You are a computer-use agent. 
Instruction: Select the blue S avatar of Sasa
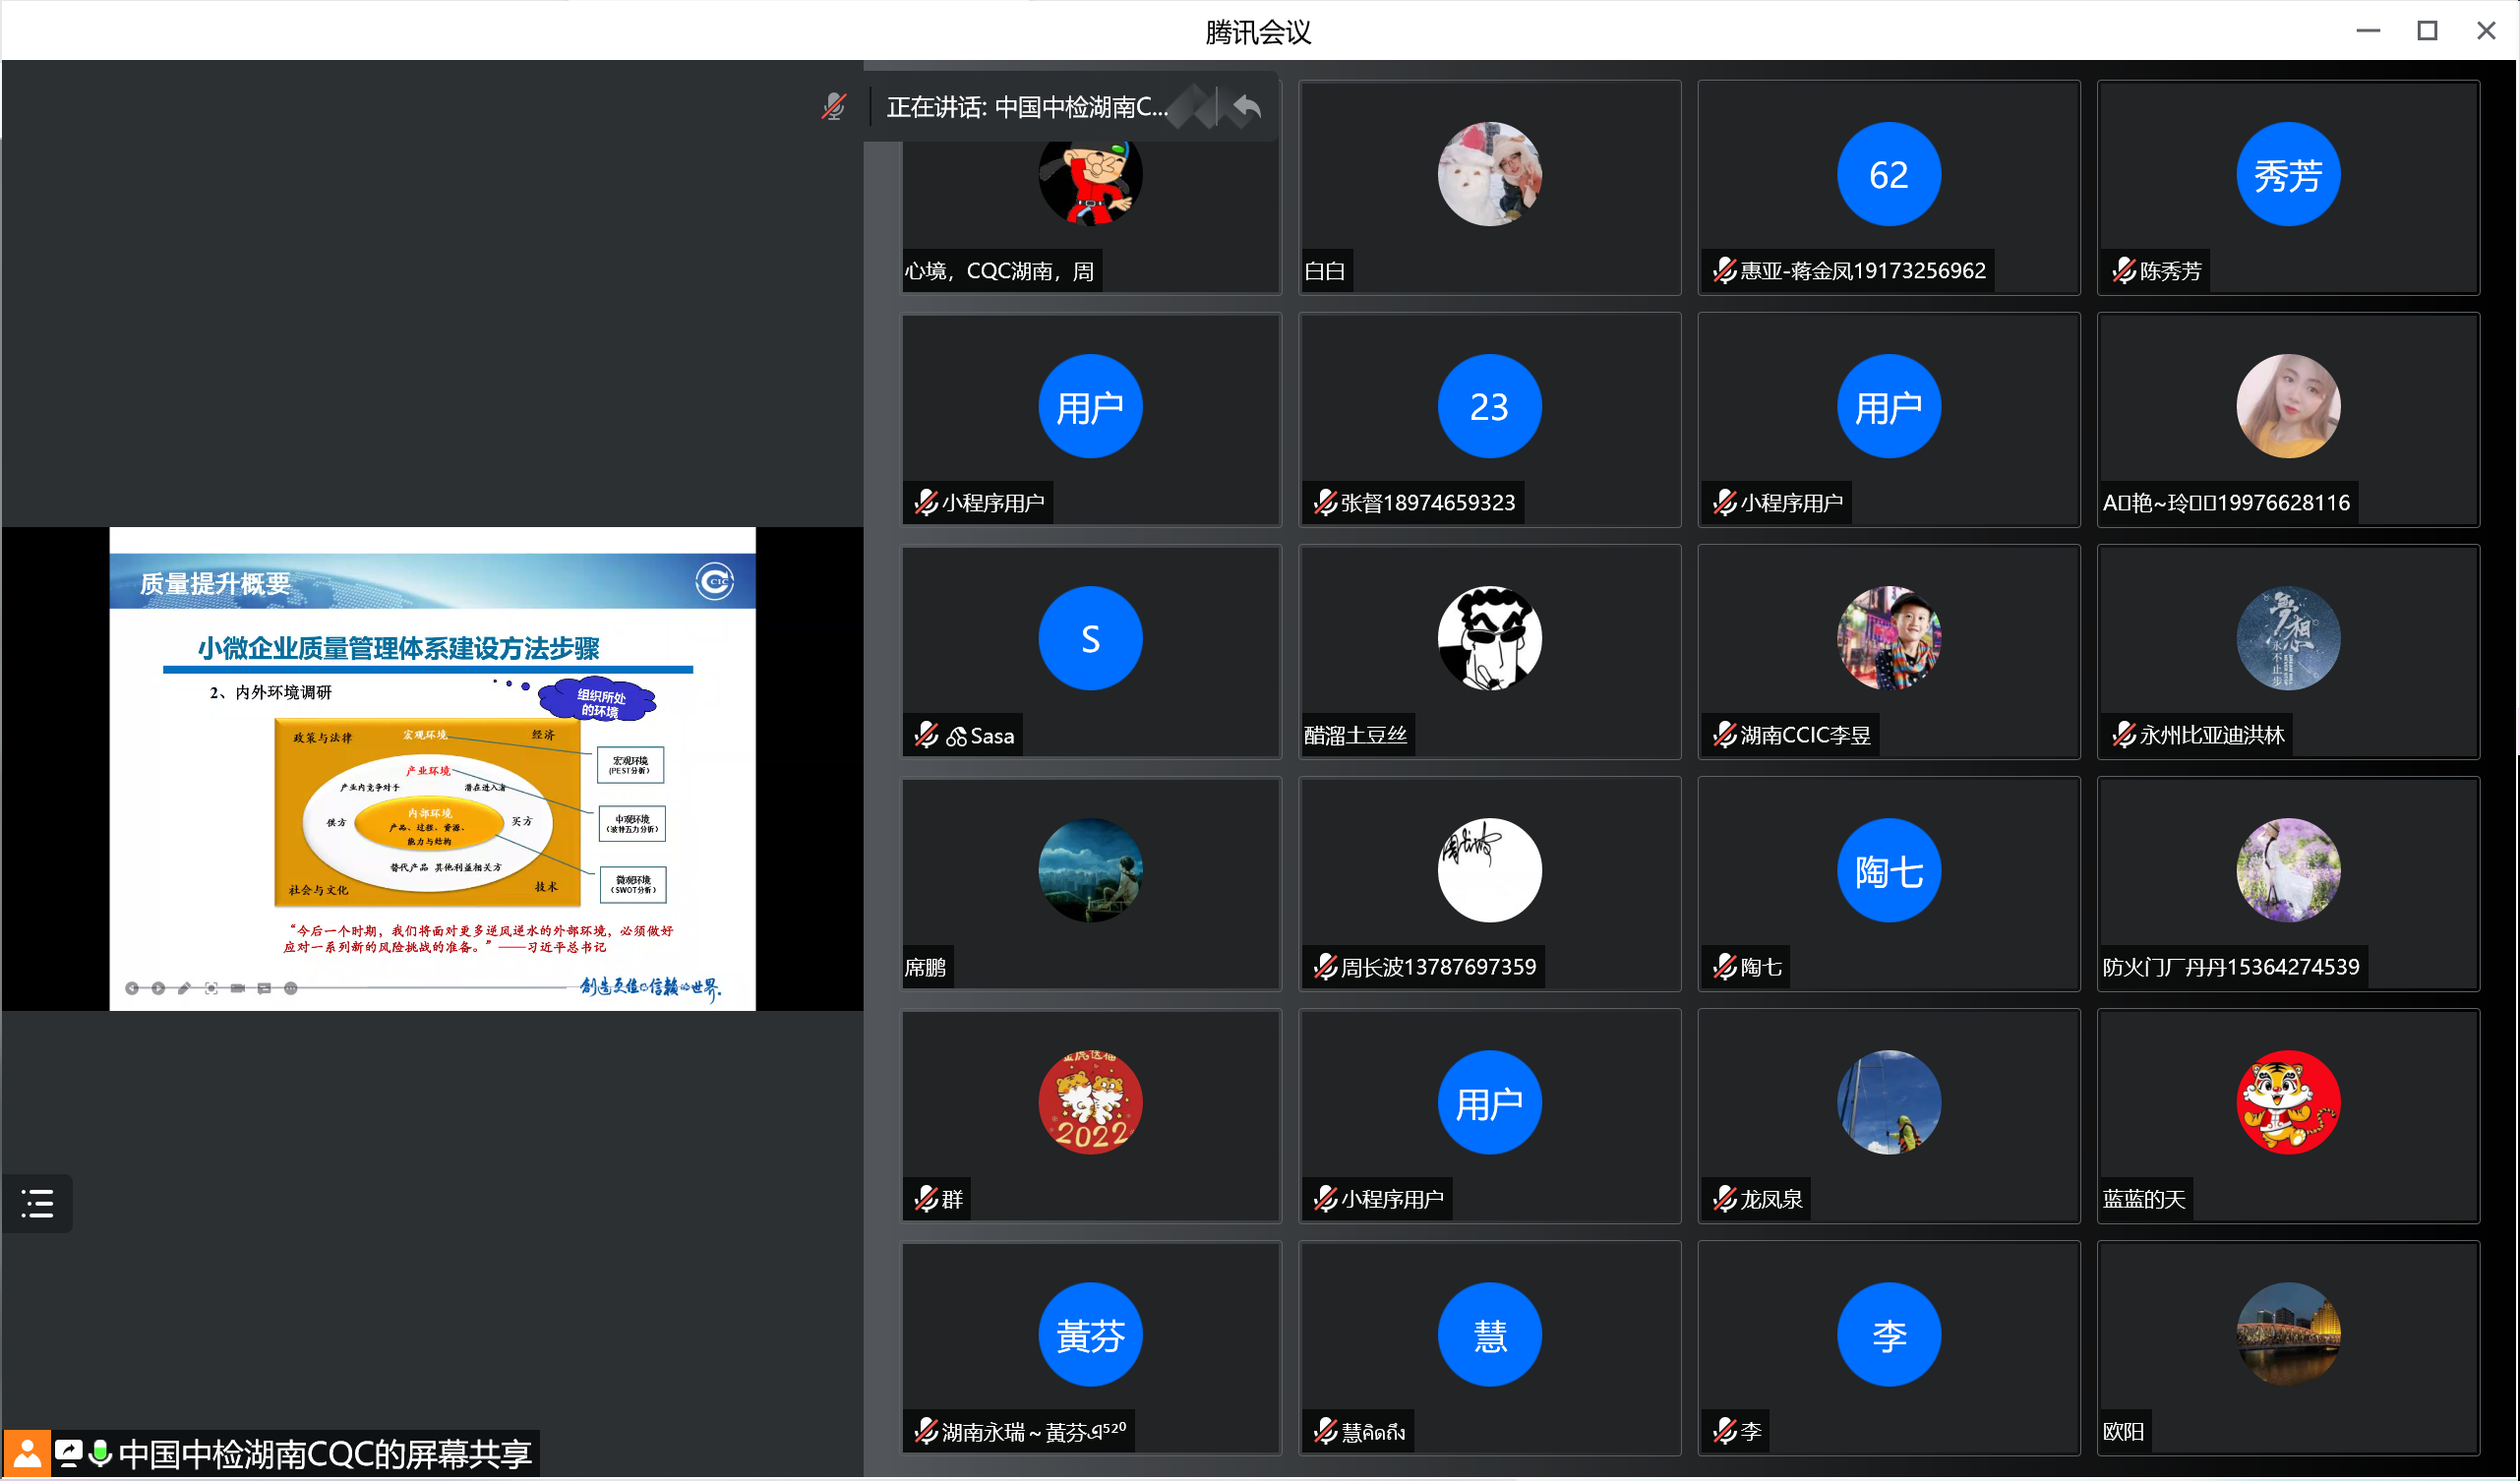click(1091, 638)
